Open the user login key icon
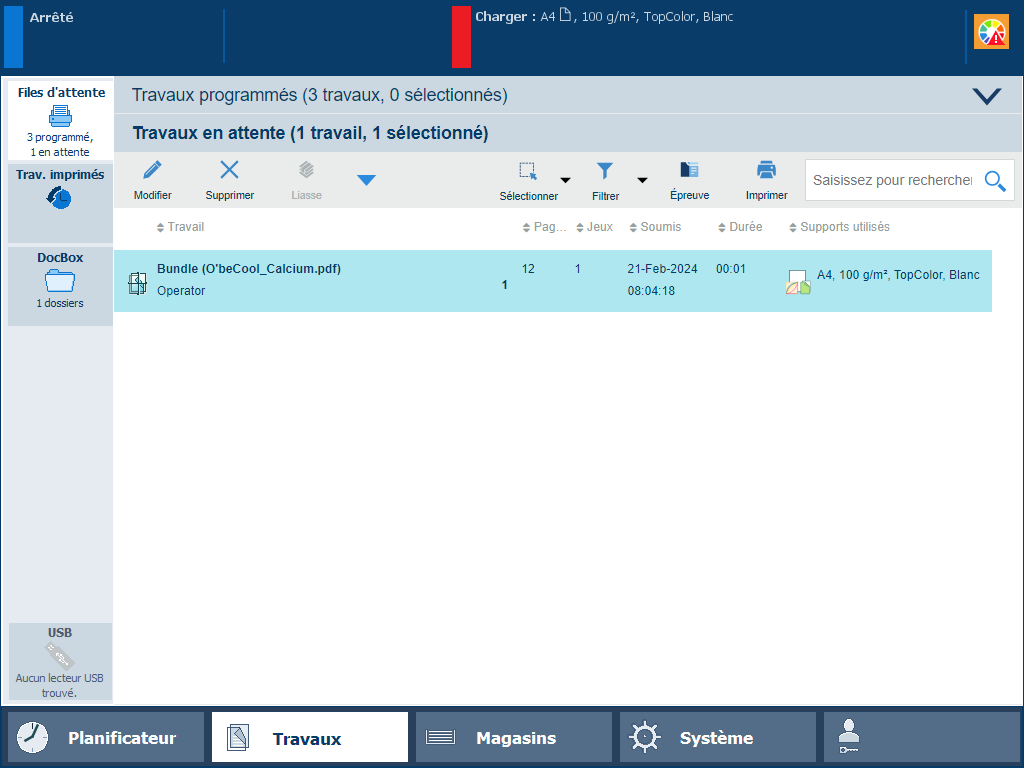 849,737
